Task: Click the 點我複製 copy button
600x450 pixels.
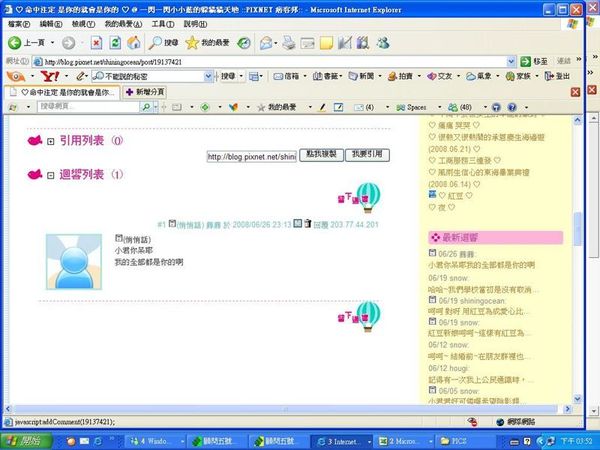Action: [321, 155]
